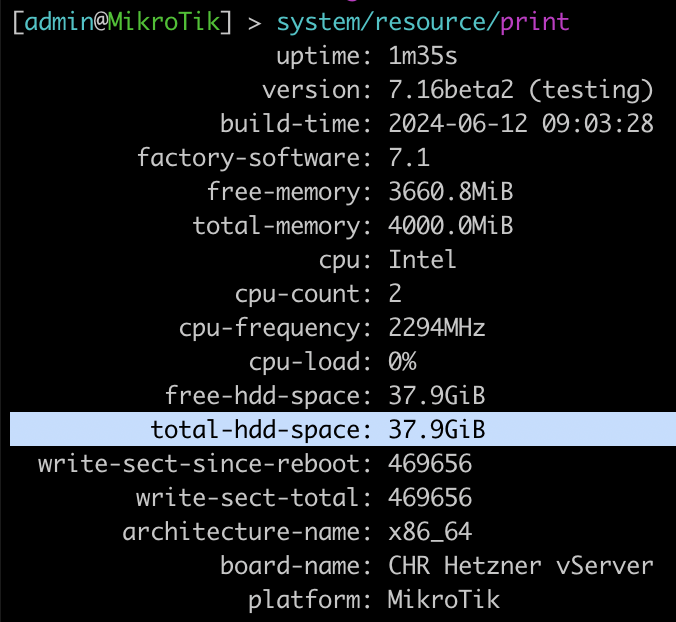
Task: Click the cpu value Intel
Action: click(x=422, y=260)
